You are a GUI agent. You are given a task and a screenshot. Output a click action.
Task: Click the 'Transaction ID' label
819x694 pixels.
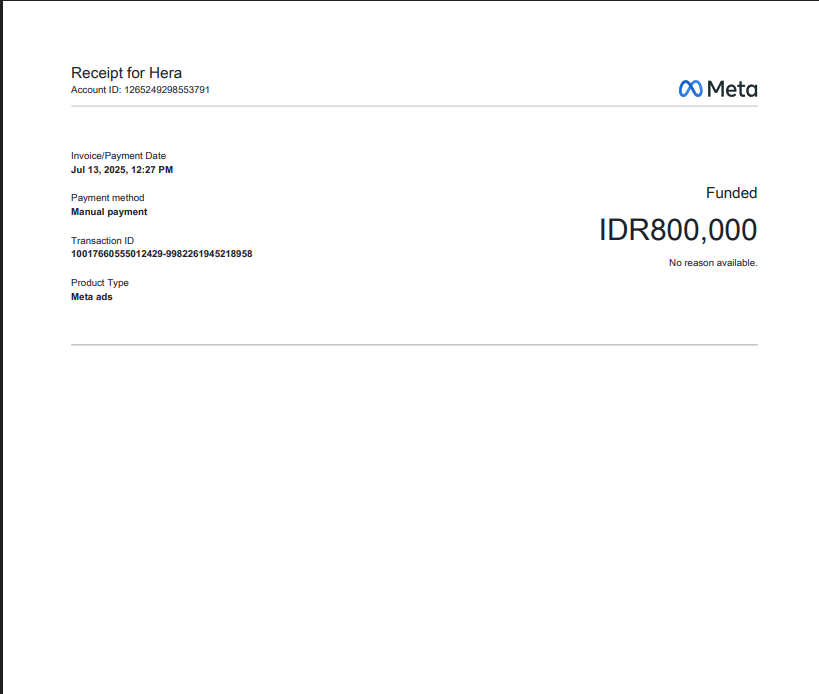pyautogui.click(x=102, y=241)
